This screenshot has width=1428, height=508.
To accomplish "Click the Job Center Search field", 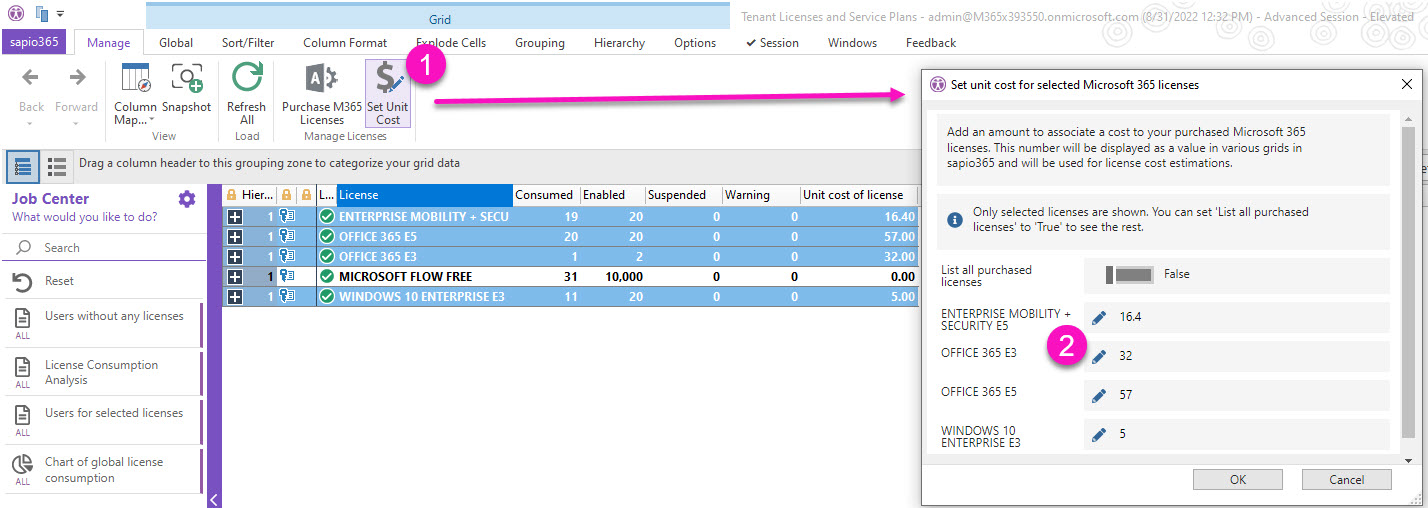I will tap(103, 247).
